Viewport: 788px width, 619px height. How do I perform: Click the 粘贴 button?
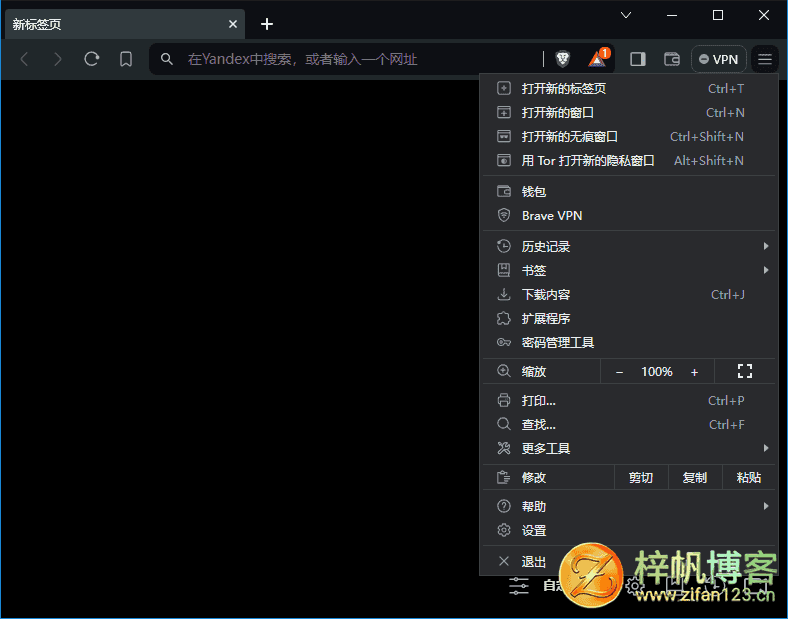click(x=749, y=477)
